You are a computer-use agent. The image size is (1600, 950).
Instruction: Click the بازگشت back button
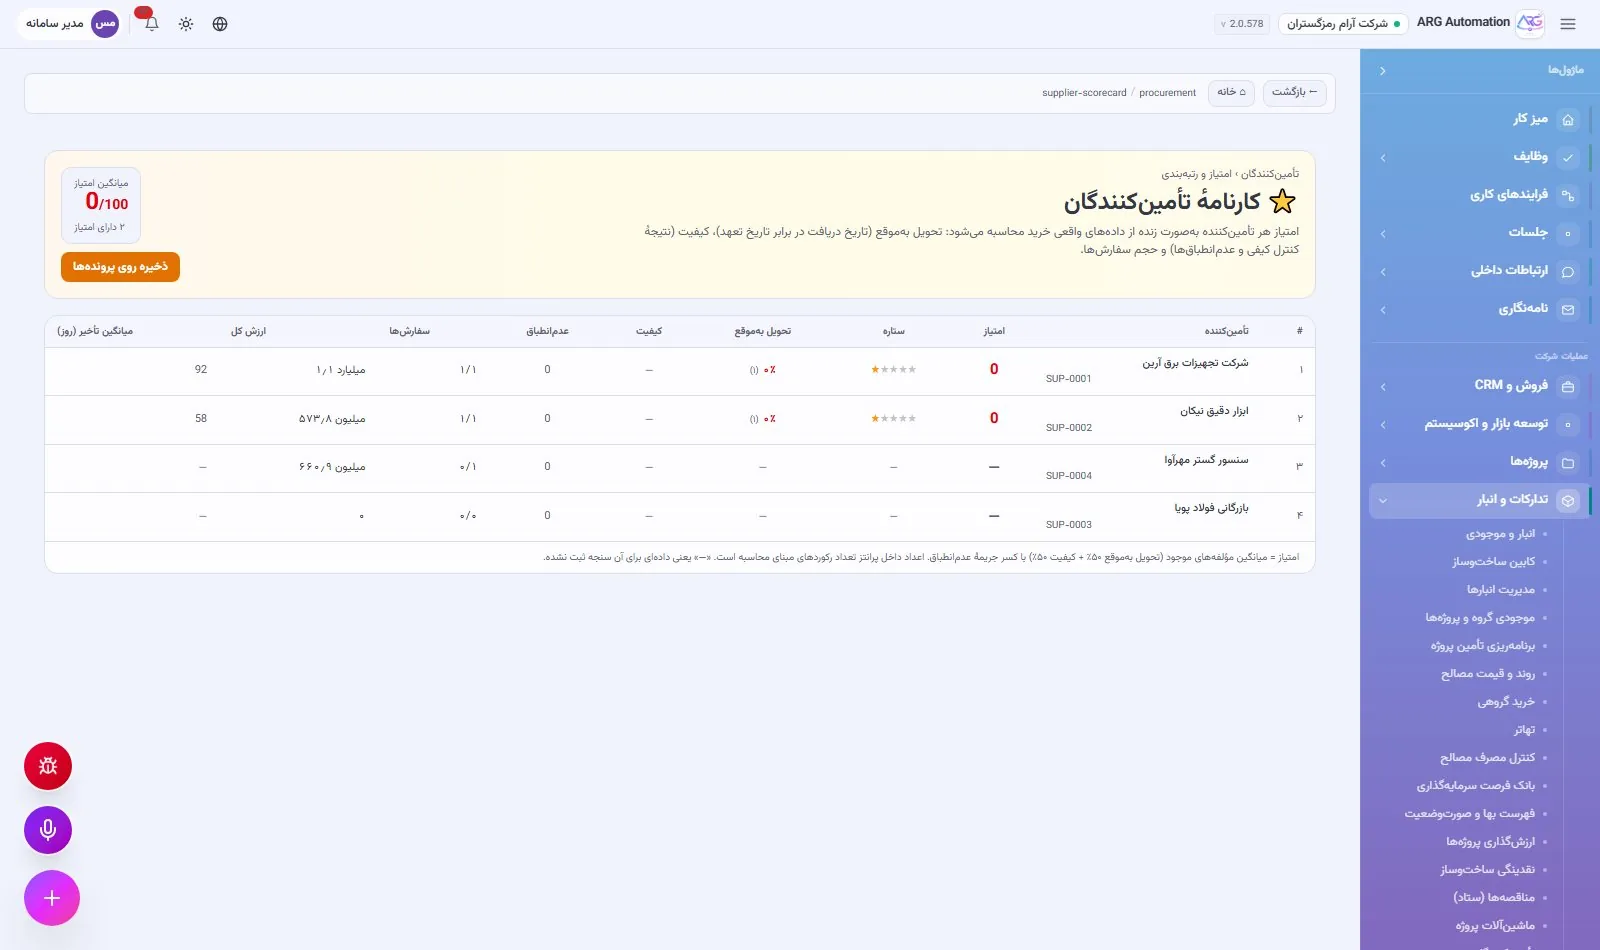[1294, 92]
